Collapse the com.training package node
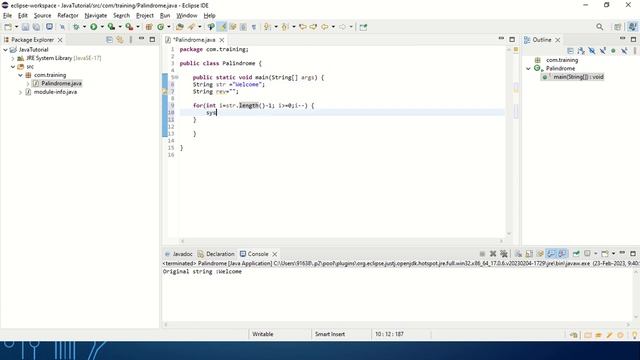The width and height of the screenshot is (640, 360). coord(20,75)
